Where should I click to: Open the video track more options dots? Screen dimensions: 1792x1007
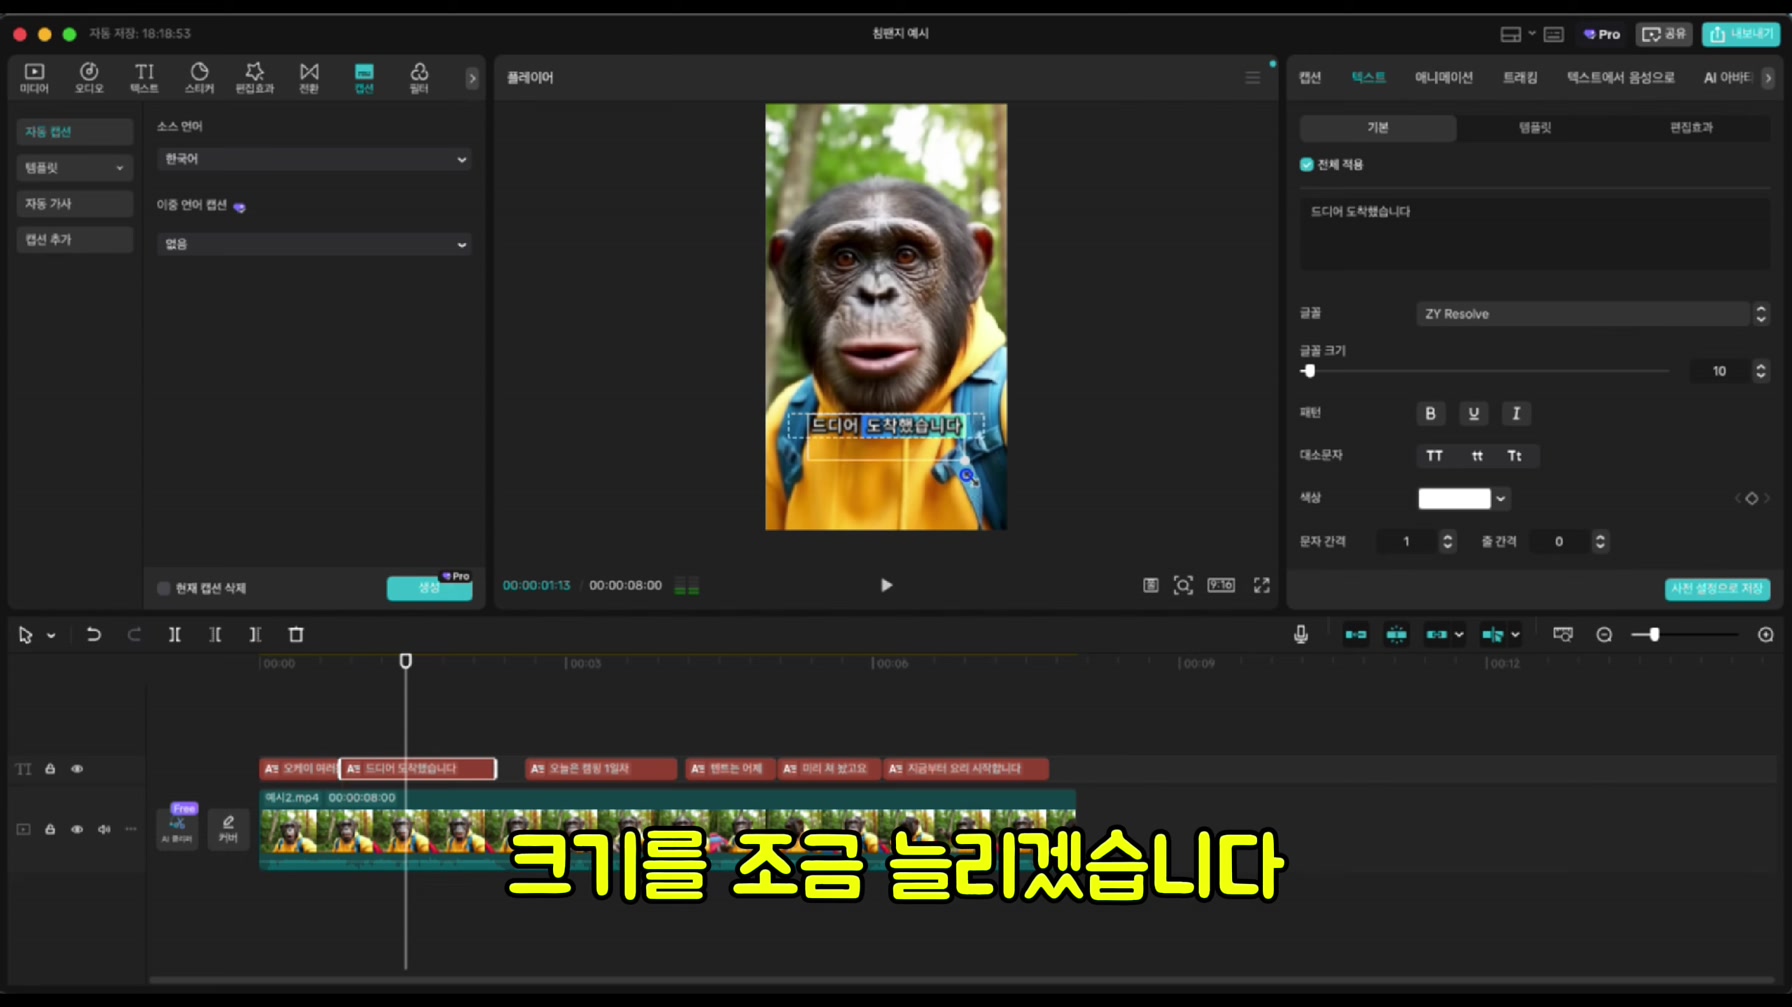[131, 829]
